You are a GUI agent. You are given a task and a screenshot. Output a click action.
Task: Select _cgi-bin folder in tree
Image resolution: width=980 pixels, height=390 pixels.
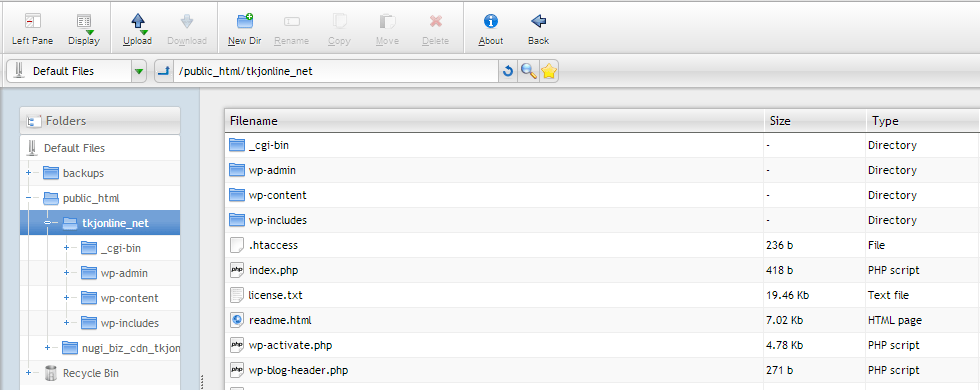click(x=121, y=248)
